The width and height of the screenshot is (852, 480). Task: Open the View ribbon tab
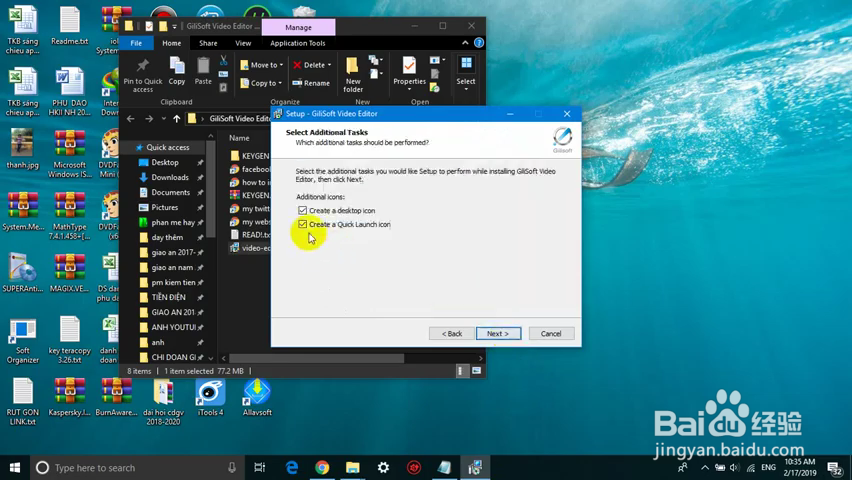coord(243,43)
